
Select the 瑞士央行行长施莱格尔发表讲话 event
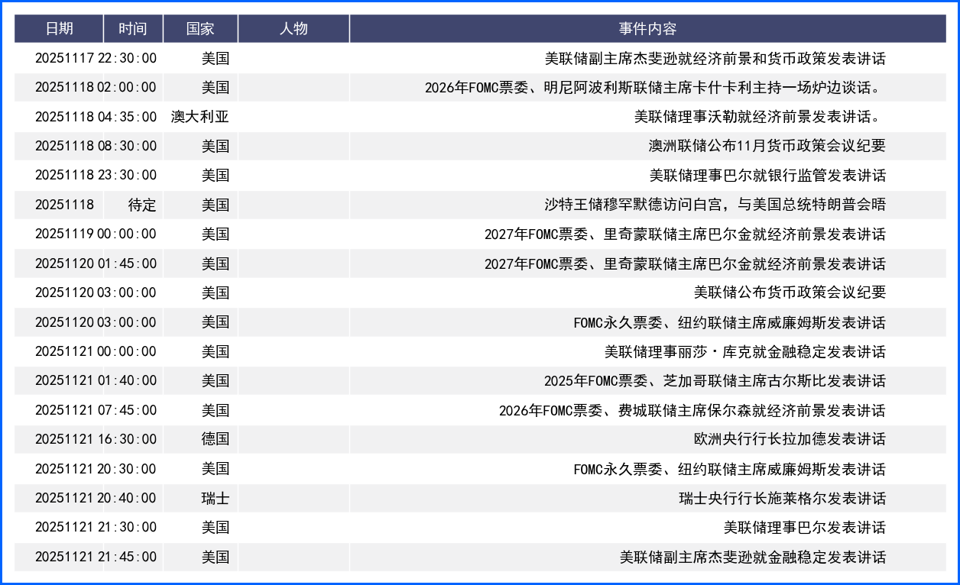[x=782, y=498]
